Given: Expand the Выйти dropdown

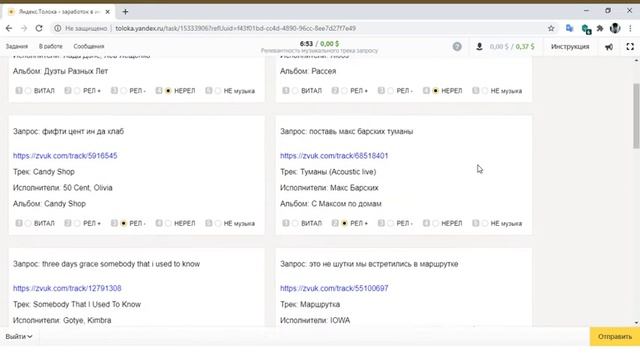Looking at the screenshot, I should [x=19, y=337].
